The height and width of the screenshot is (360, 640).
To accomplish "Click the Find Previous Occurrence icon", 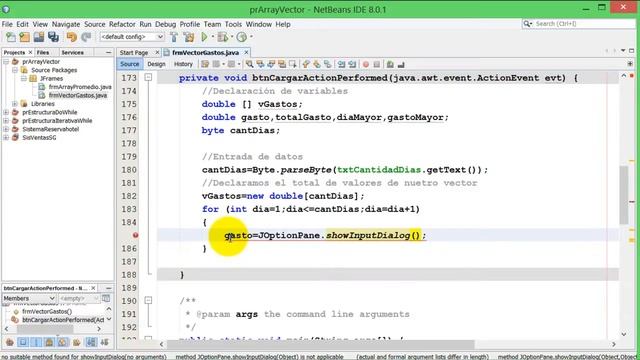I will point(260,64).
